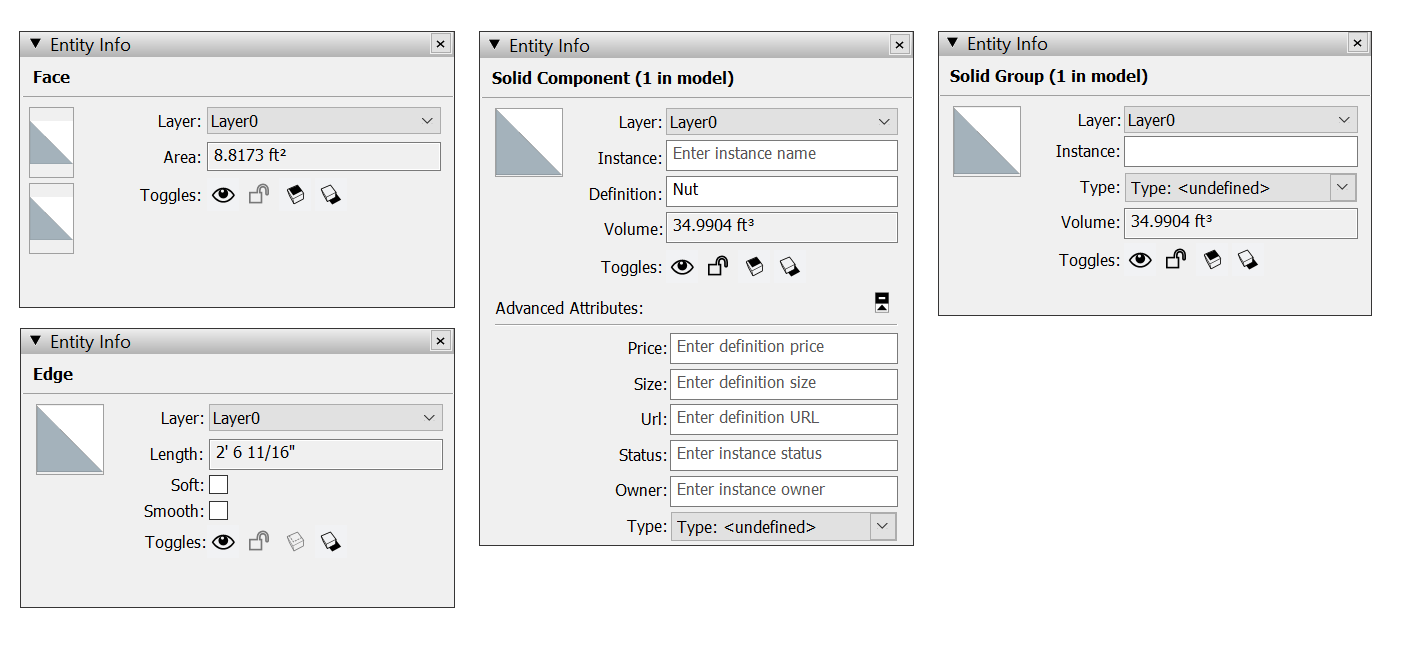Toggle Hidden eye in Solid Component panel
This screenshot has height=645, width=1409.
pyautogui.click(x=682, y=267)
